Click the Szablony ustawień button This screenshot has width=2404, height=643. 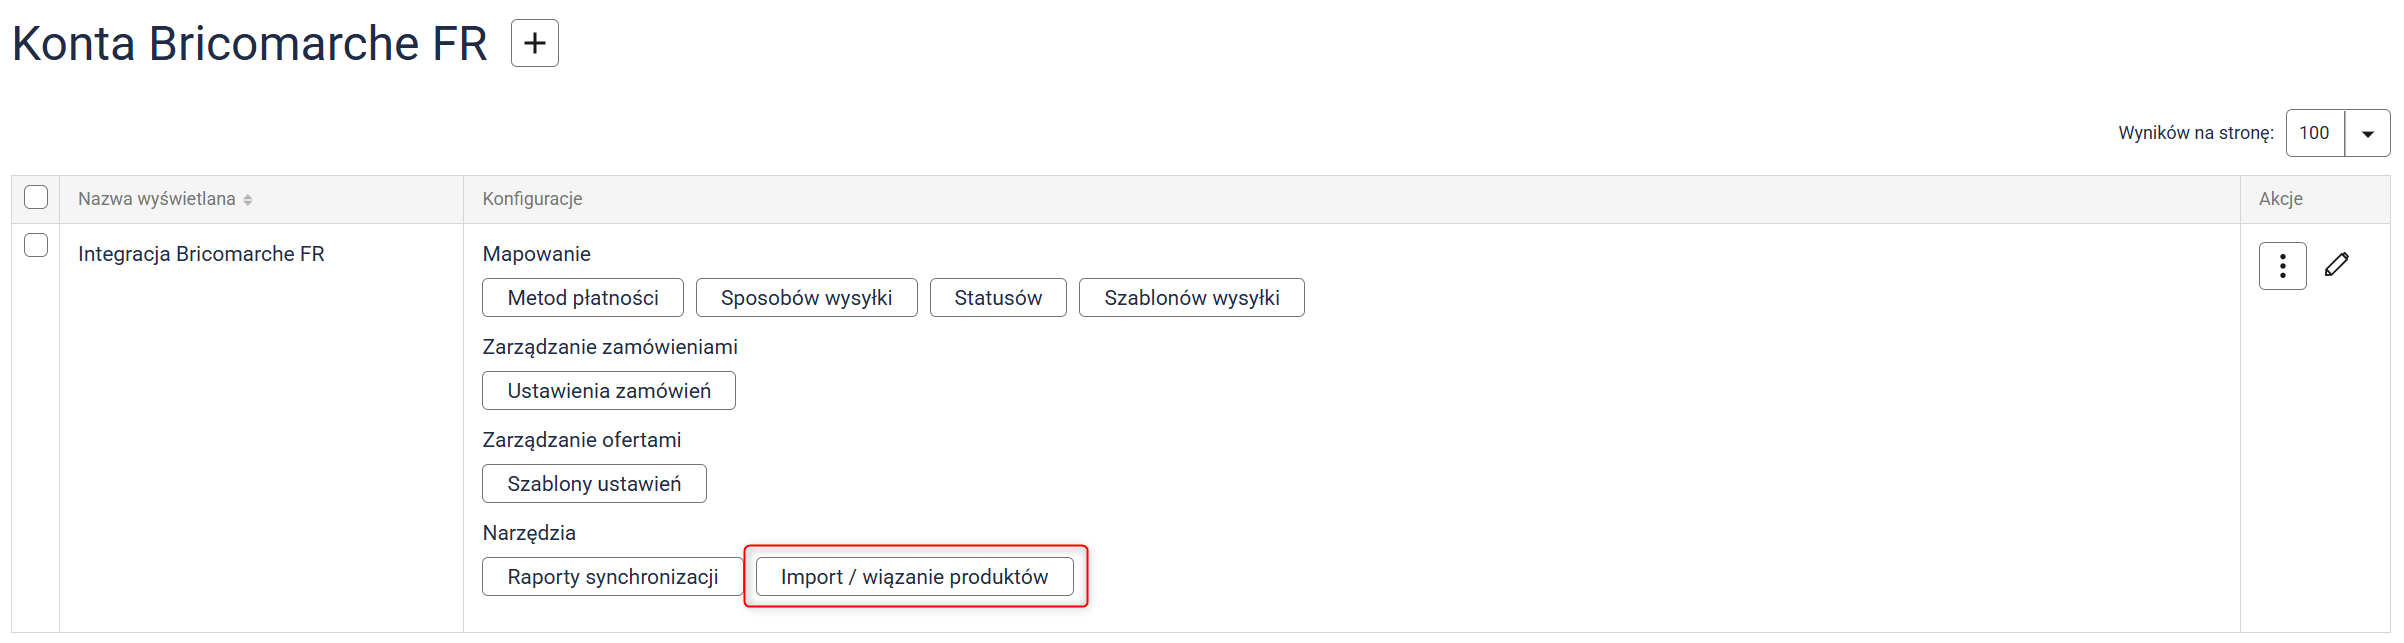pyautogui.click(x=594, y=484)
